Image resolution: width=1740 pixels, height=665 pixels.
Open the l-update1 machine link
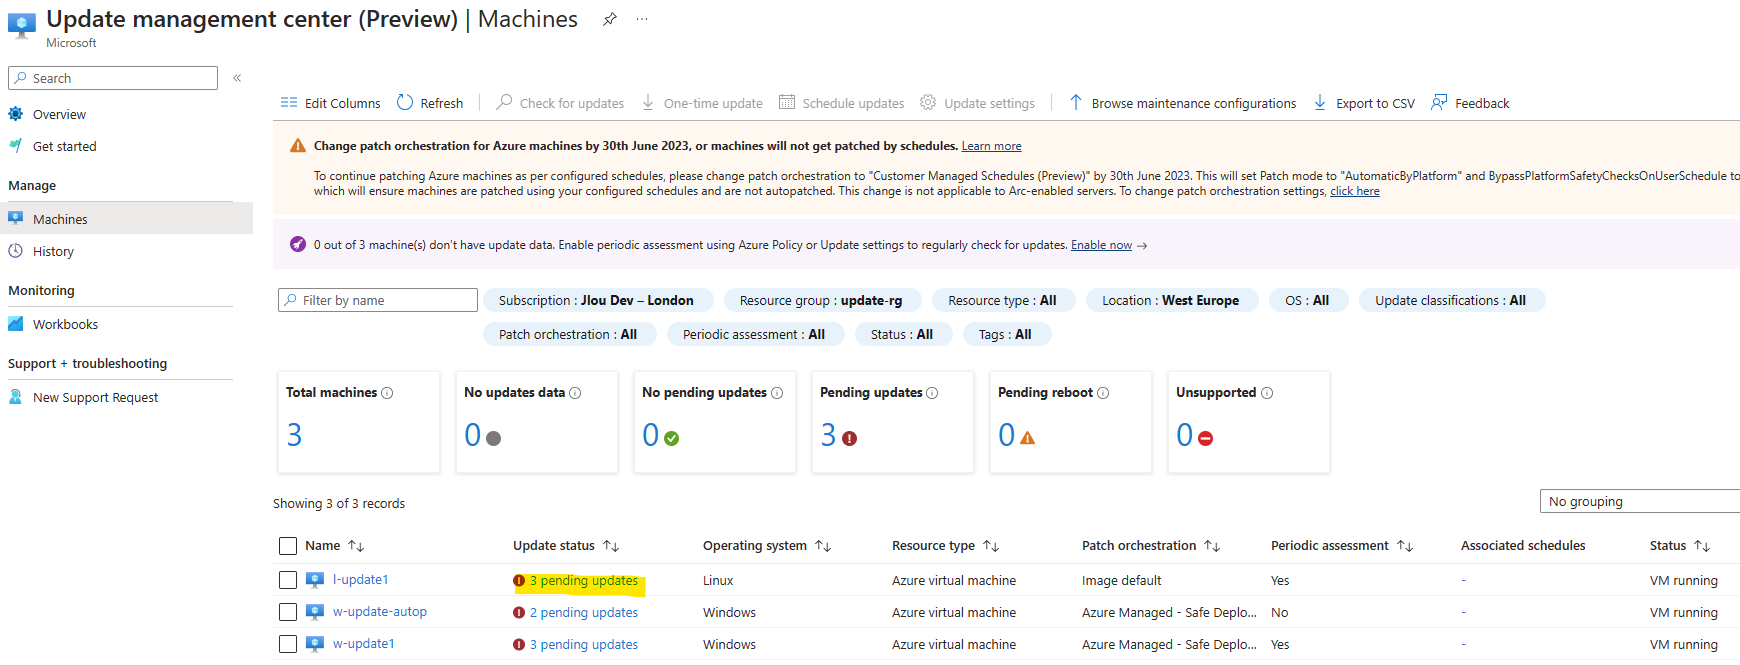click(x=360, y=580)
